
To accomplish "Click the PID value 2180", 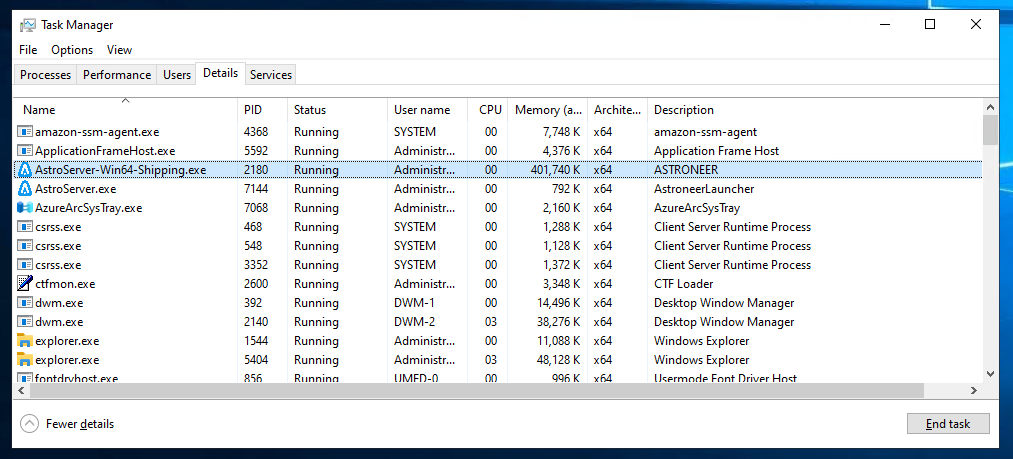I will coord(256,170).
